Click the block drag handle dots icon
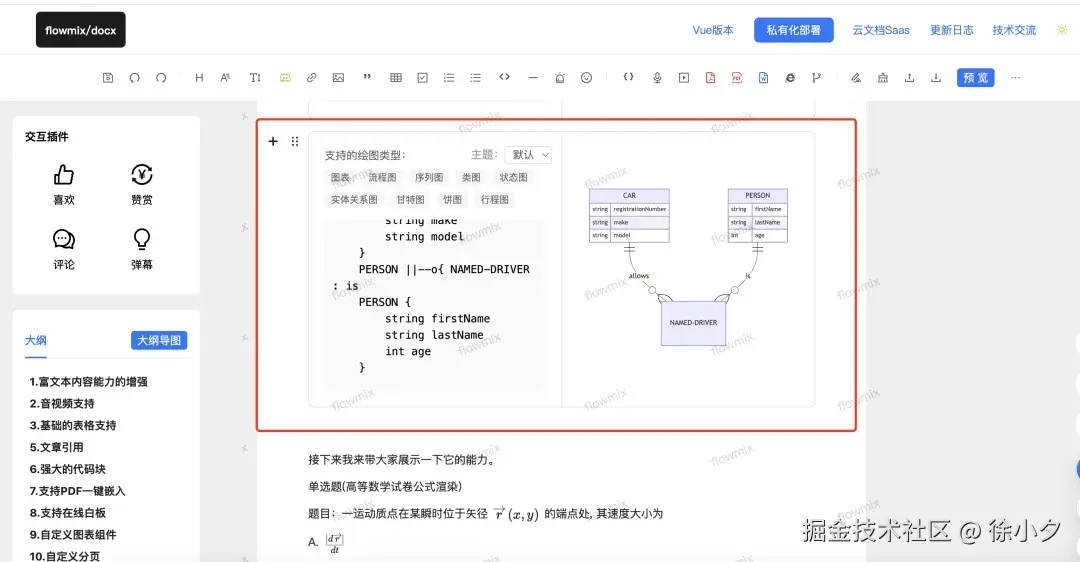The width and height of the screenshot is (1080, 562). pos(295,141)
